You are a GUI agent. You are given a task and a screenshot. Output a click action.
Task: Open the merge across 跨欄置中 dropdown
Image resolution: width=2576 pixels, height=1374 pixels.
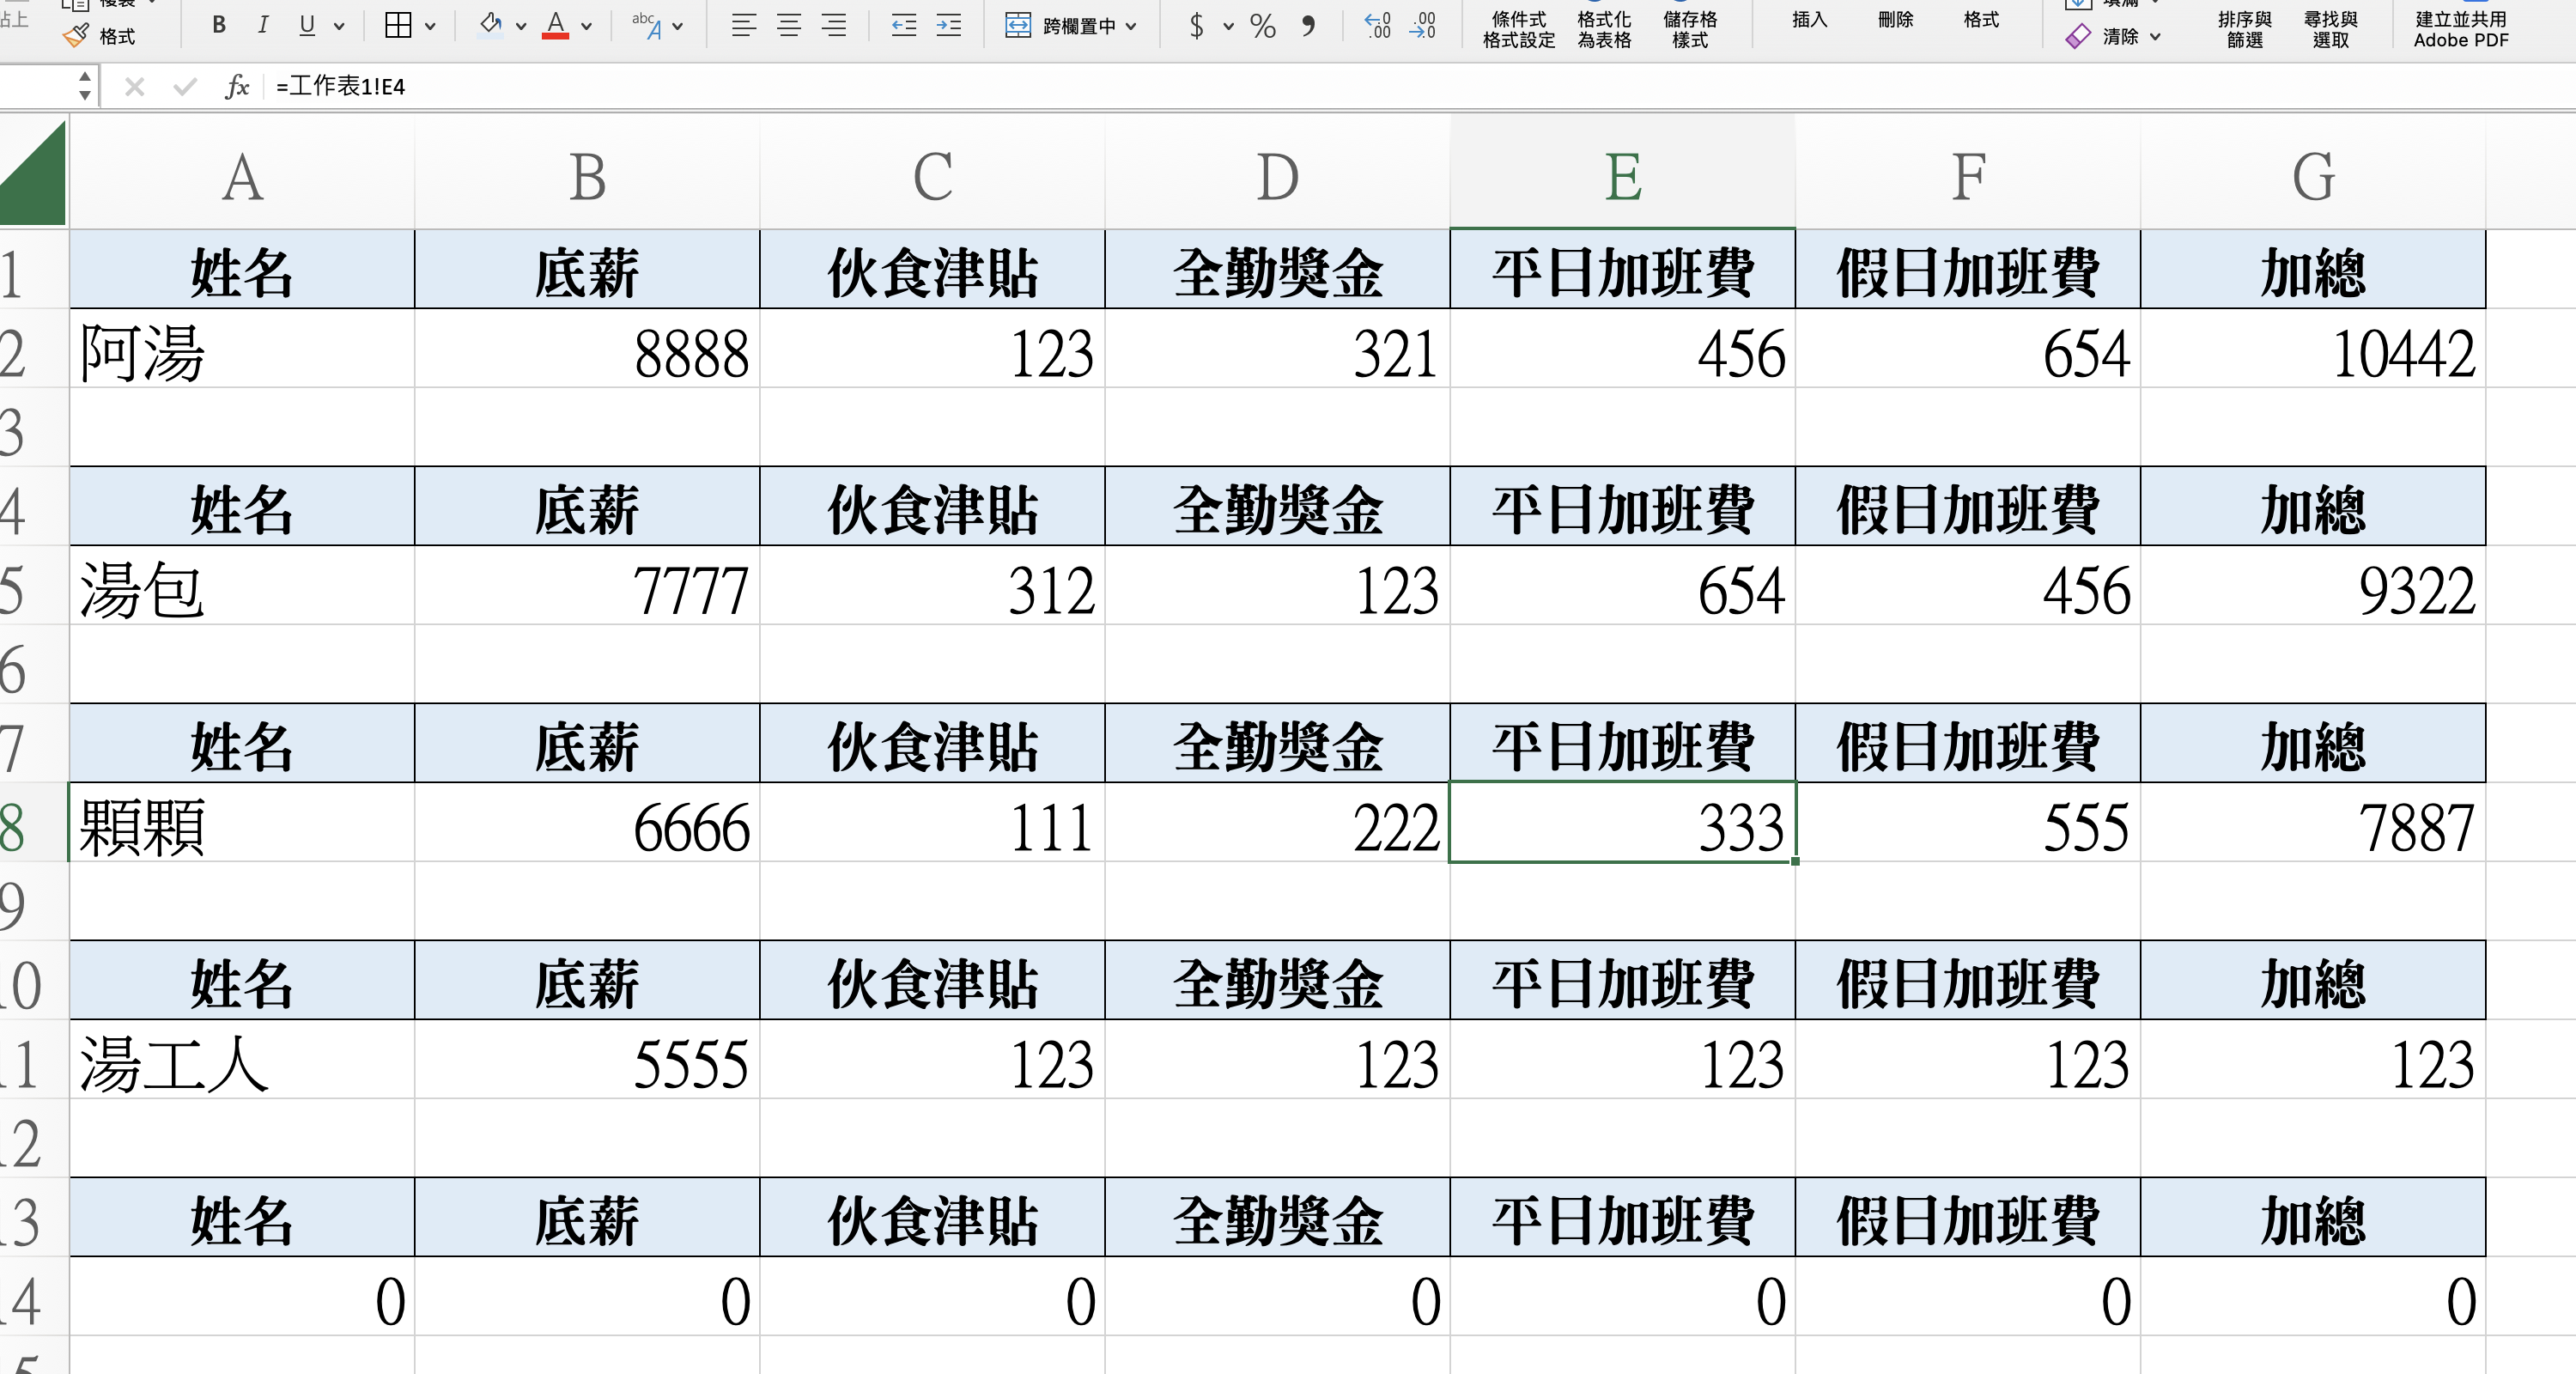1131,27
